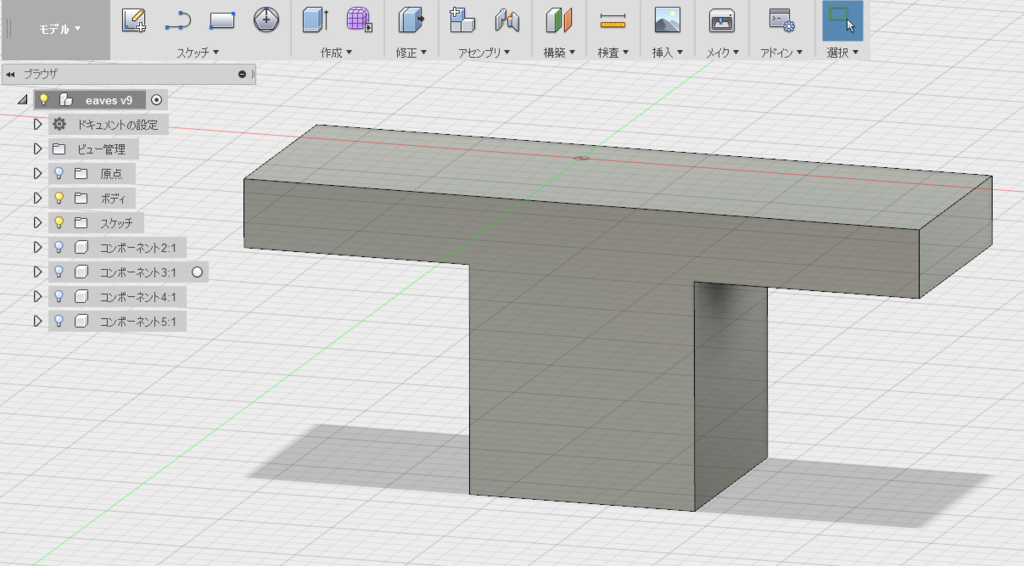This screenshot has width=1024, height=566.
Task: Open the 修正 menu
Action: click(411, 53)
